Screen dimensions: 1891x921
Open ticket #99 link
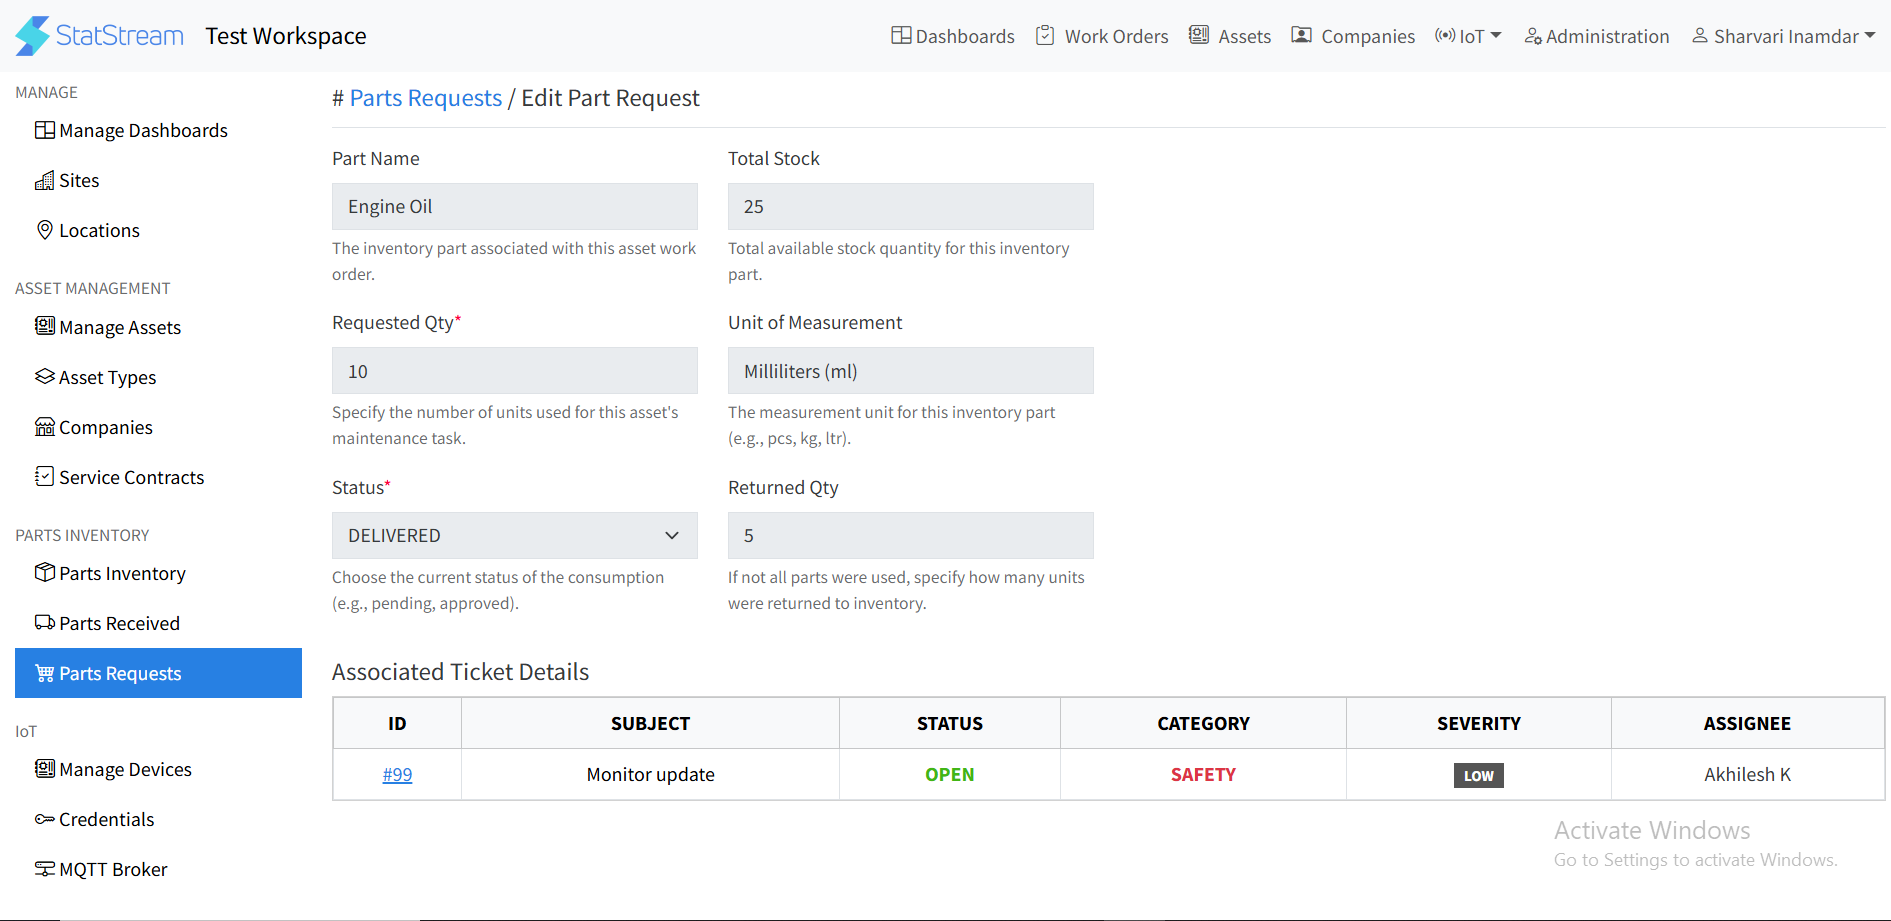point(397,775)
